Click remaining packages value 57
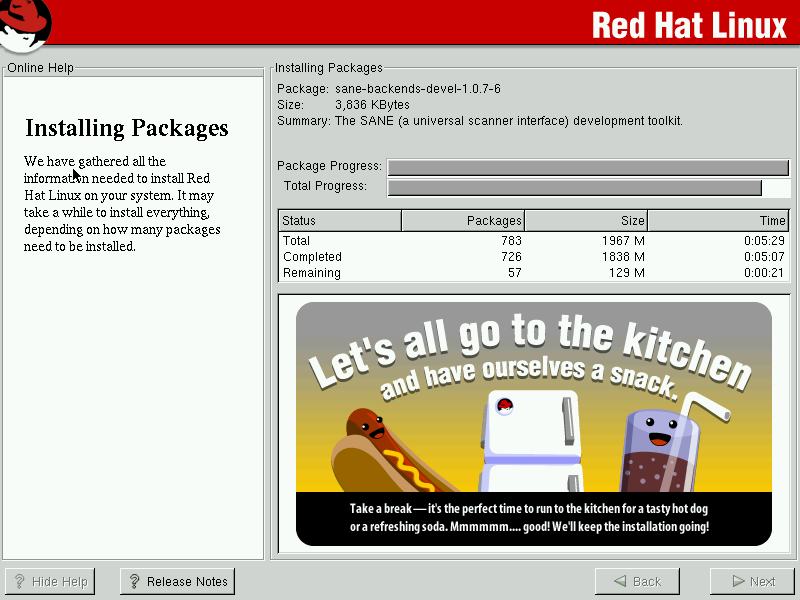This screenshot has width=800, height=600. [515, 273]
